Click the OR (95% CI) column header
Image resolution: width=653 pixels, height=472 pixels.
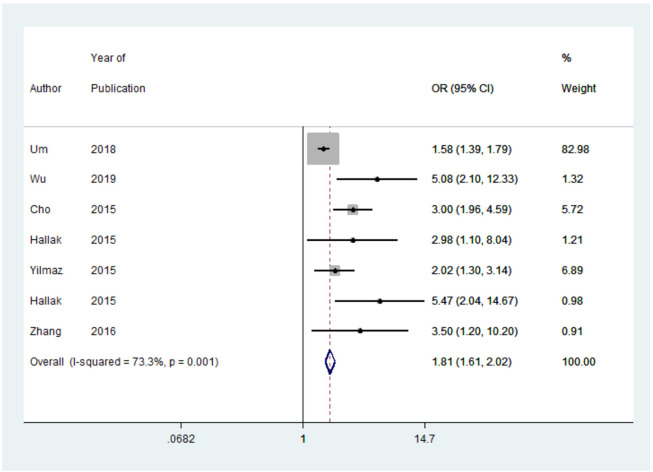462,88
